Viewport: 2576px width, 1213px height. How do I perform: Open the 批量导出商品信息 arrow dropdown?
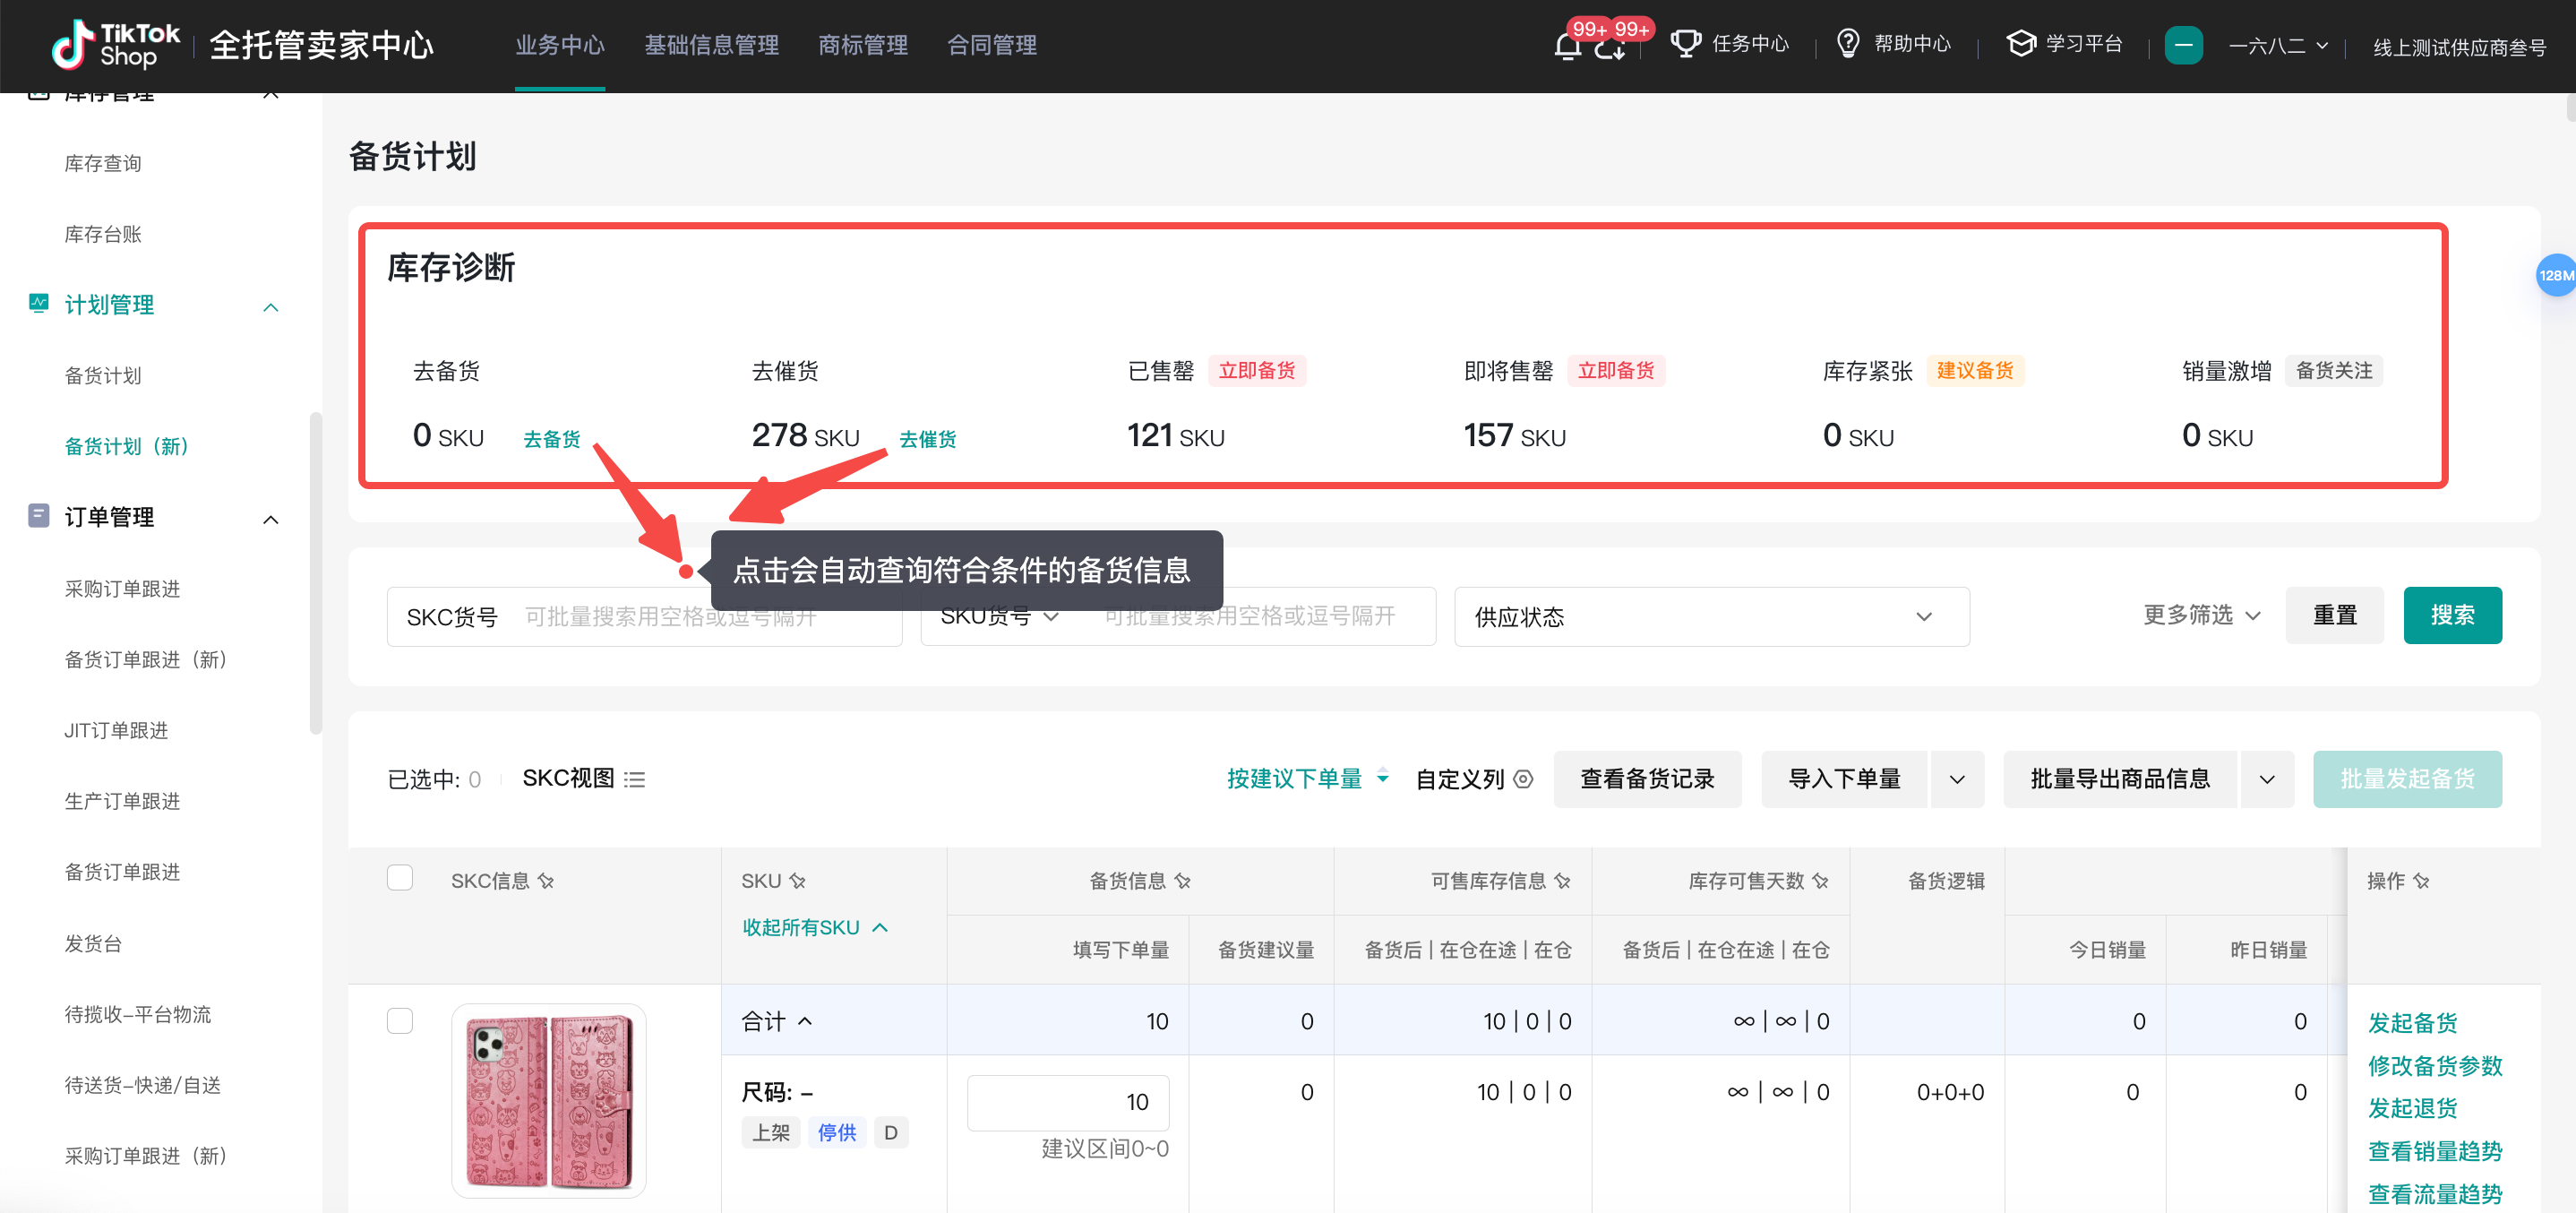click(2266, 779)
